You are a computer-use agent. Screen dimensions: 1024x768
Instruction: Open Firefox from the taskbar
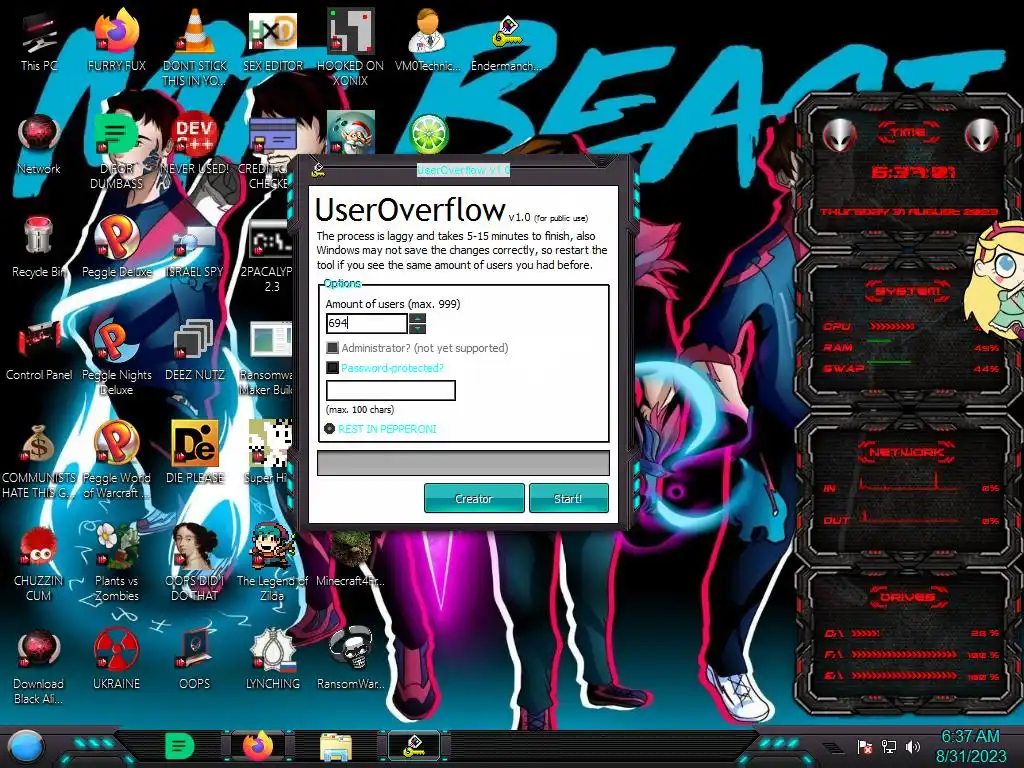[x=257, y=746]
